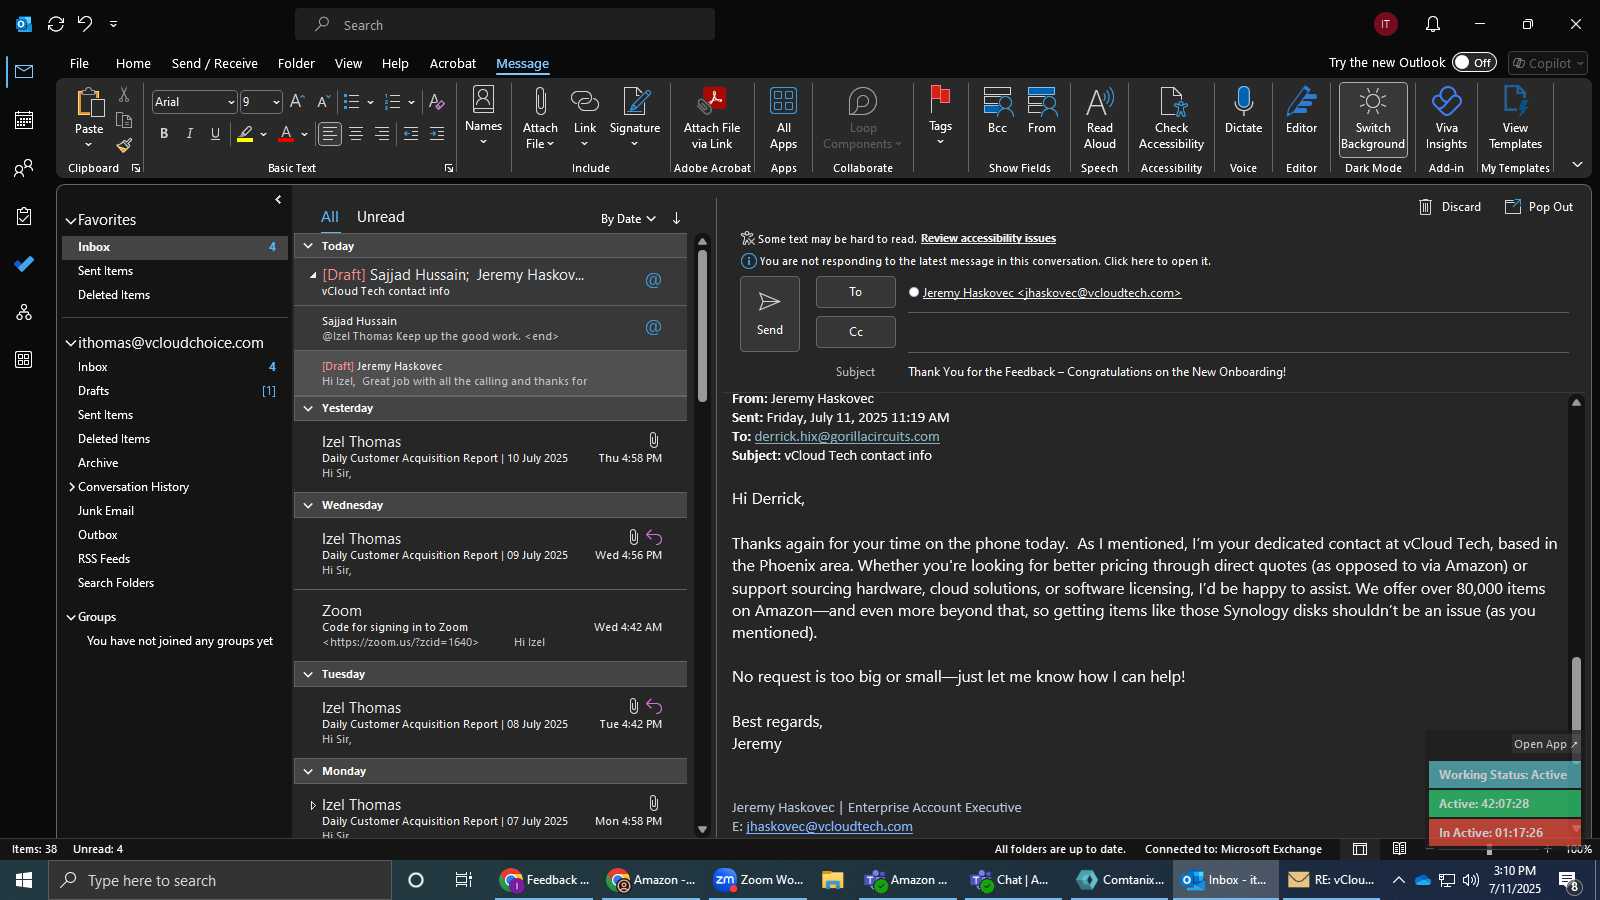Click the text highlight color button
This screenshot has width=1600, height=900.
245,134
